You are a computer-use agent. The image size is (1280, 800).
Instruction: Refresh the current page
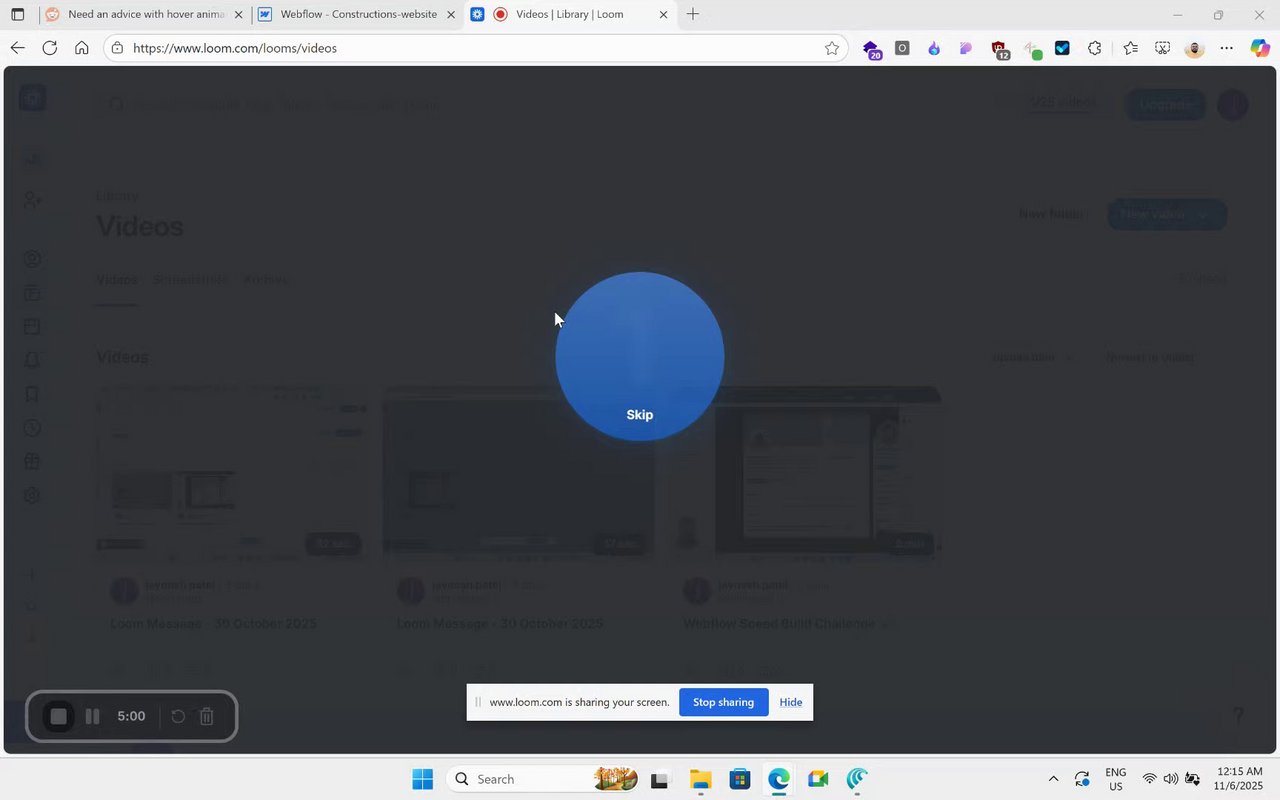(49, 48)
